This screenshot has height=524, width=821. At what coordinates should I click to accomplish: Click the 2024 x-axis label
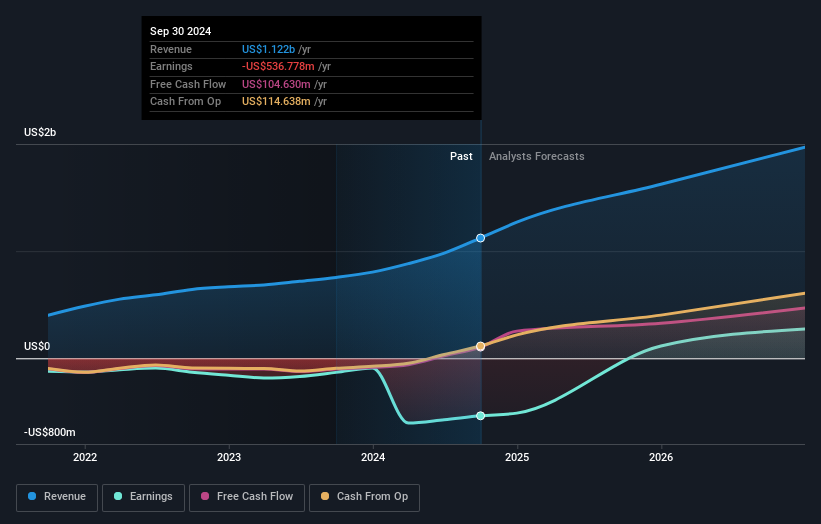pyautogui.click(x=373, y=457)
